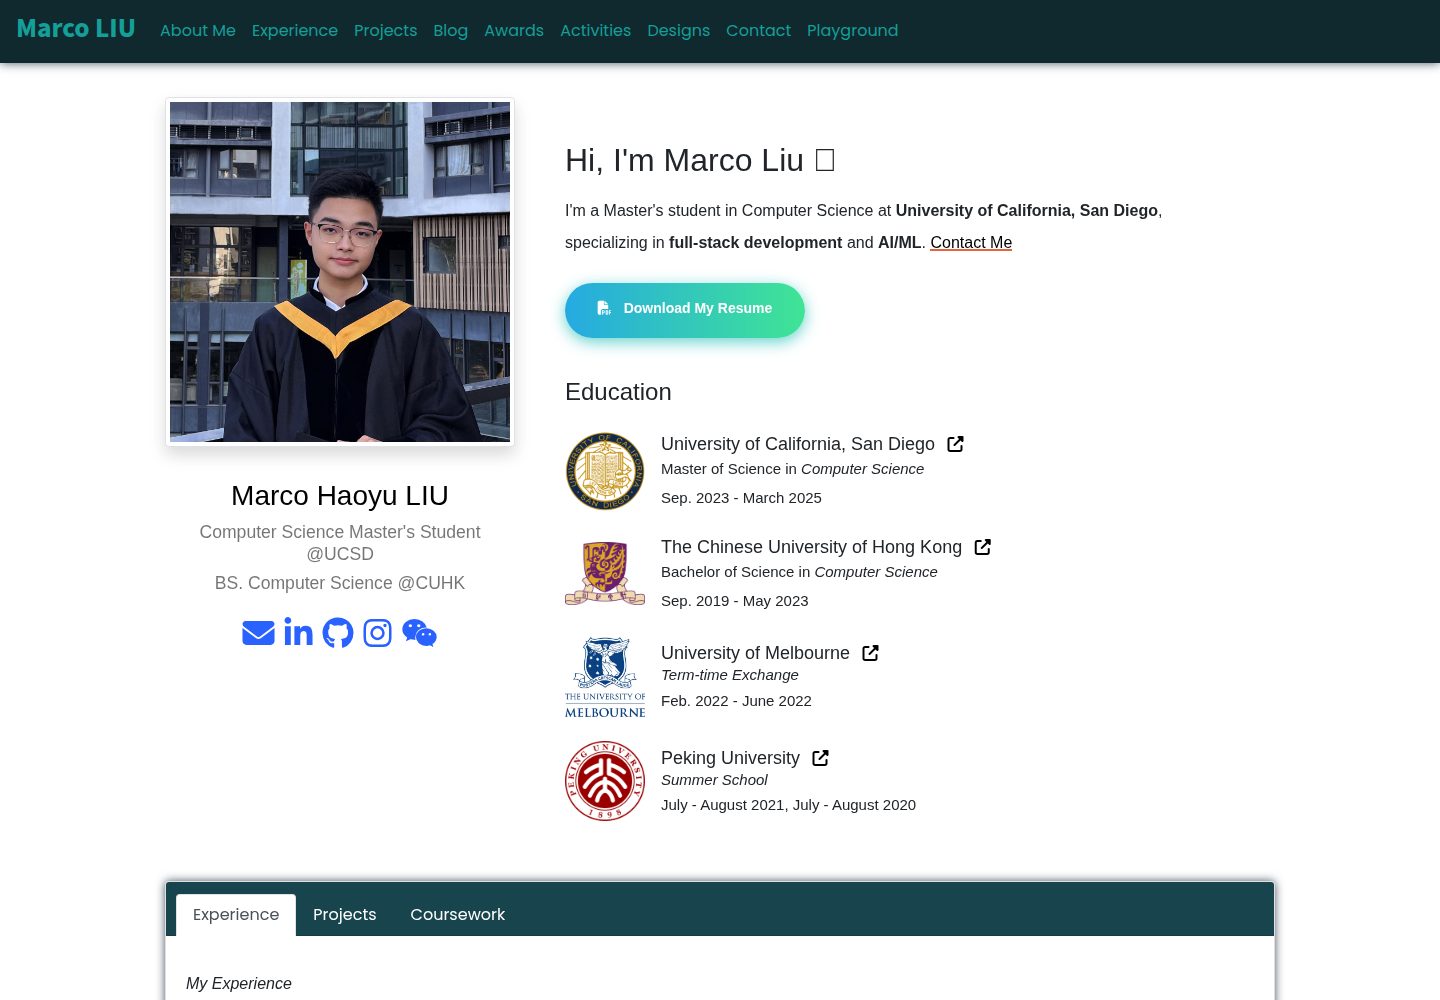The width and height of the screenshot is (1440, 1000).
Task: Open Designs in navigation bar
Action: pyautogui.click(x=678, y=31)
